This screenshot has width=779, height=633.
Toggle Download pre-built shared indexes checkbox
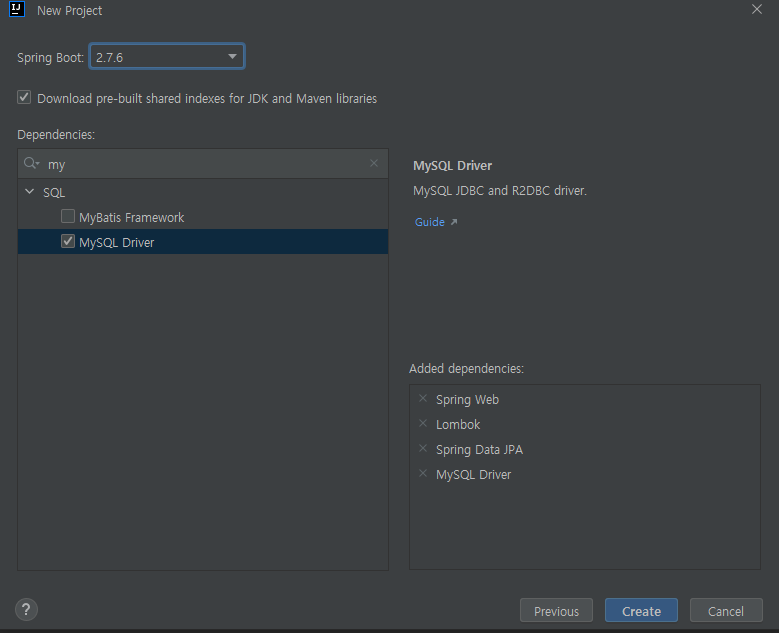click(24, 97)
